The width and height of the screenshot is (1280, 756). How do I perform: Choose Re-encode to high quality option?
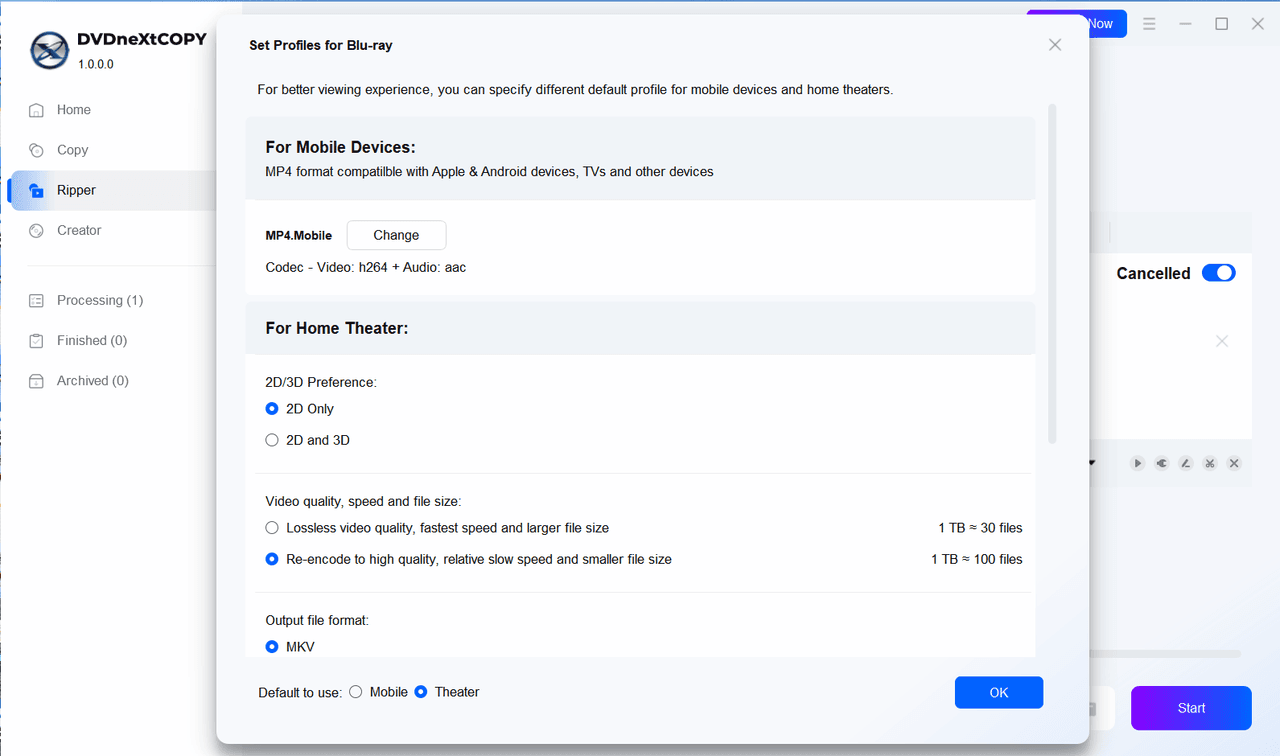click(469, 559)
